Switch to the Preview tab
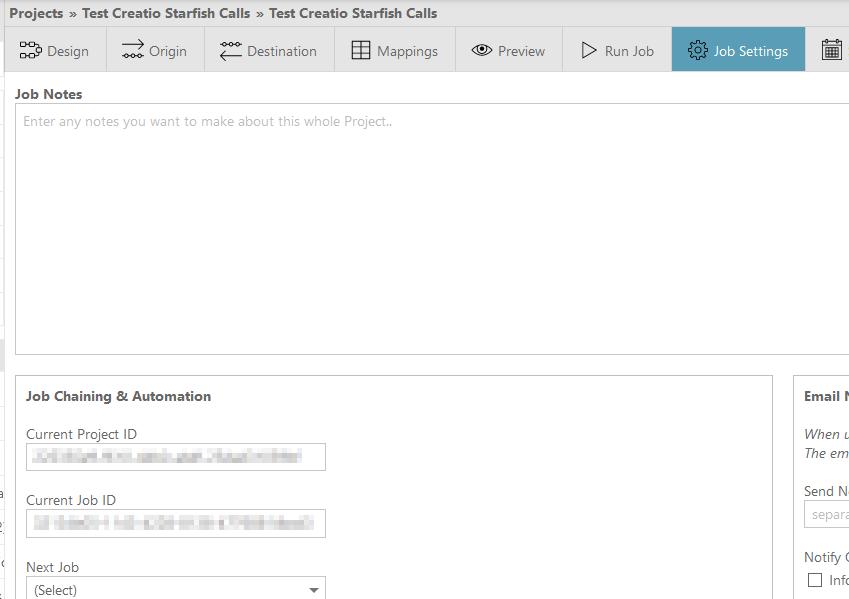 [508, 48]
